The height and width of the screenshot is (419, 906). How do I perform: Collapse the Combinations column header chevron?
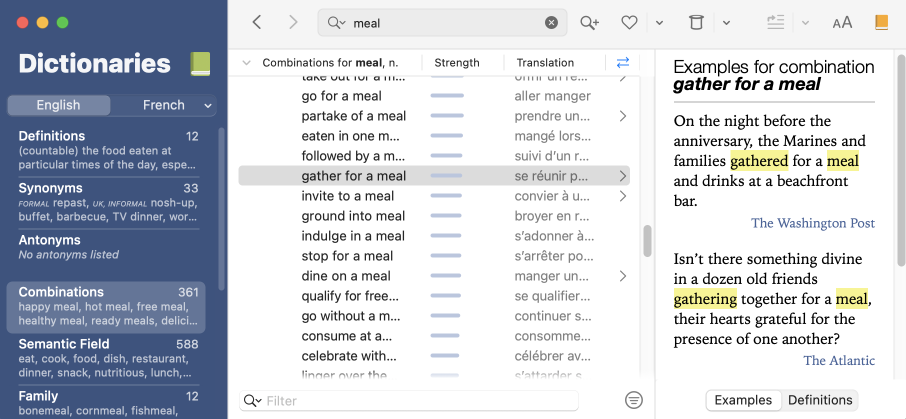click(246, 63)
